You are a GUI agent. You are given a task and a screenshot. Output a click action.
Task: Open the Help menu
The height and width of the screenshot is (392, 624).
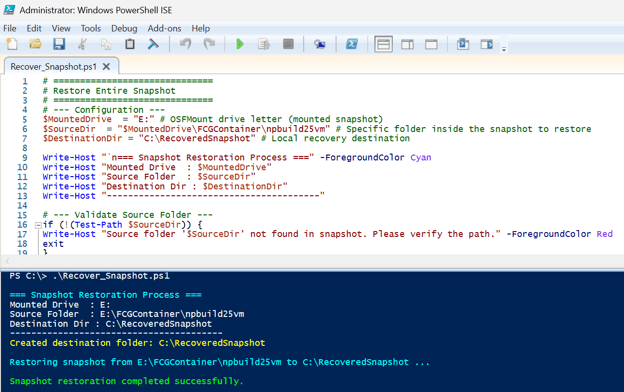(201, 28)
